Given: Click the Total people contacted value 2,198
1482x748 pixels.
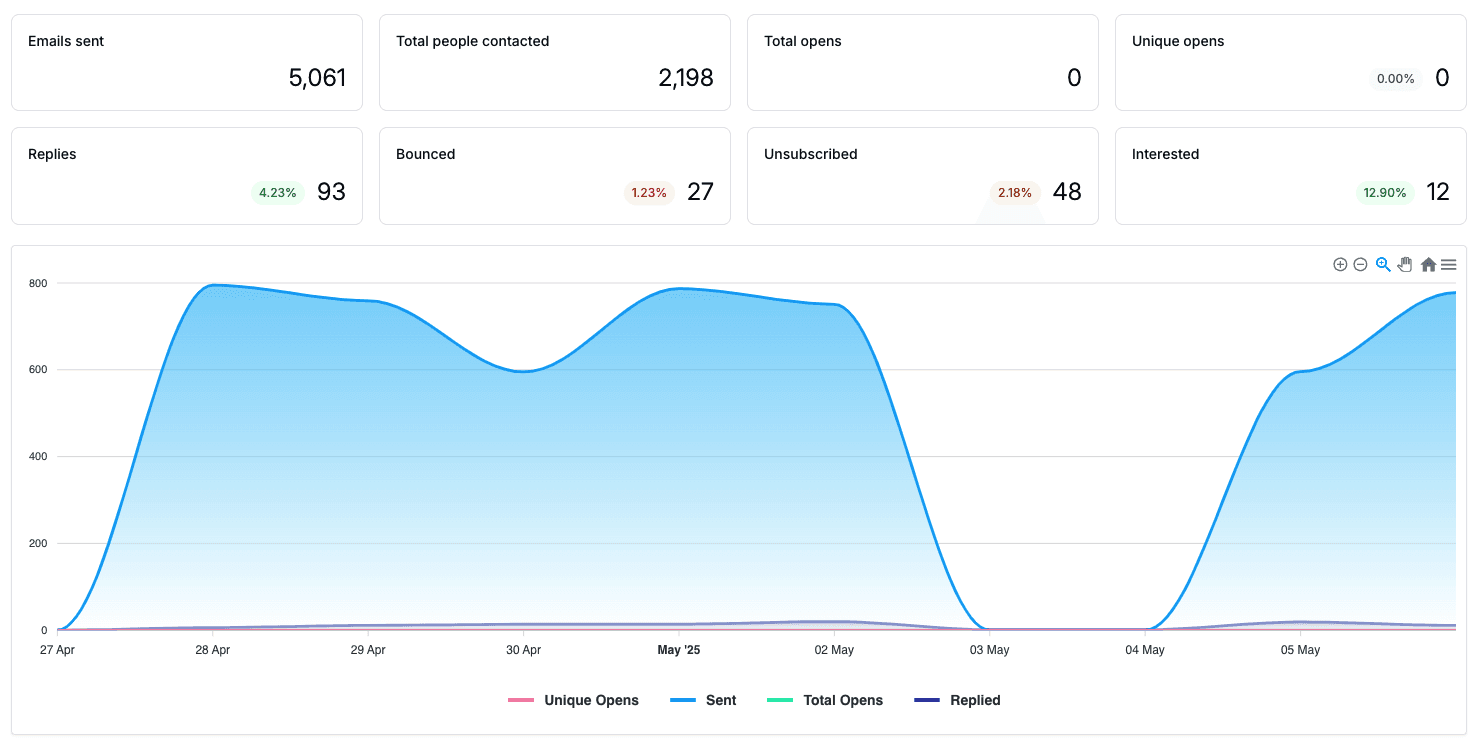Looking at the screenshot, I should [686, 78].
